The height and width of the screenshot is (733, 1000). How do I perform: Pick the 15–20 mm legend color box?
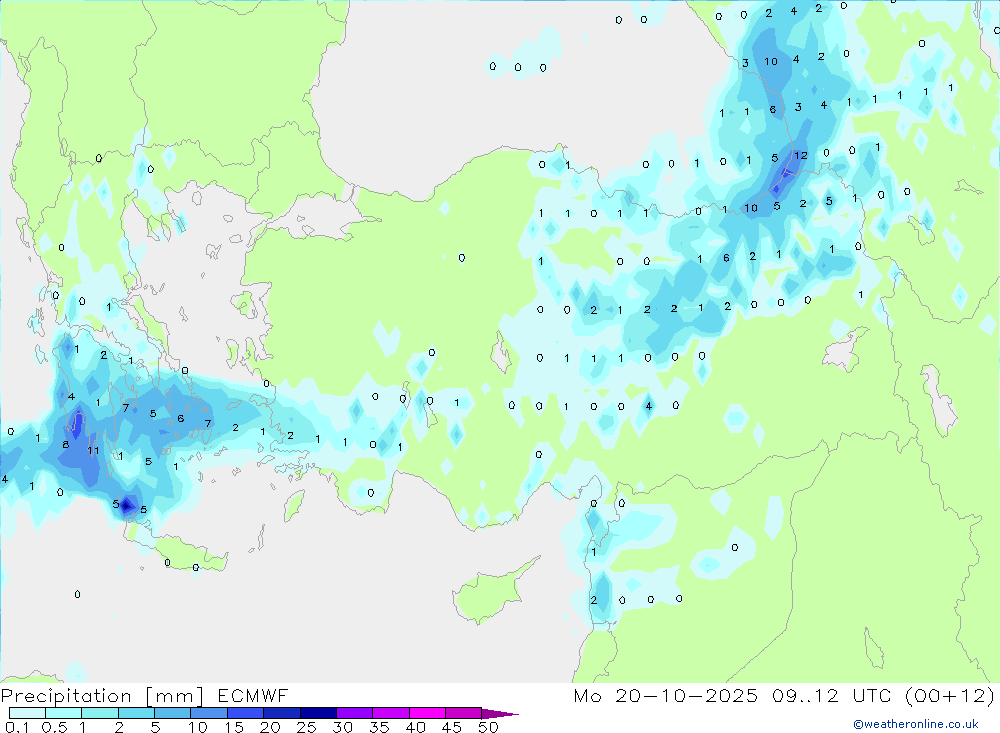click(x=246, y=713)
